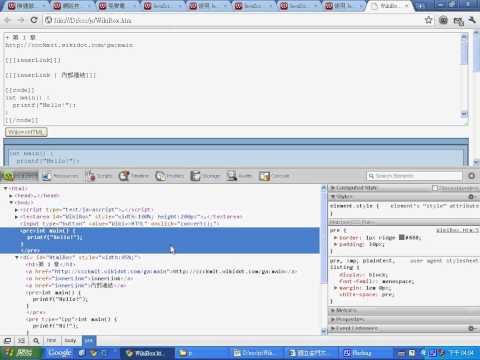
Task: Reload the current page
Action: 34,20
